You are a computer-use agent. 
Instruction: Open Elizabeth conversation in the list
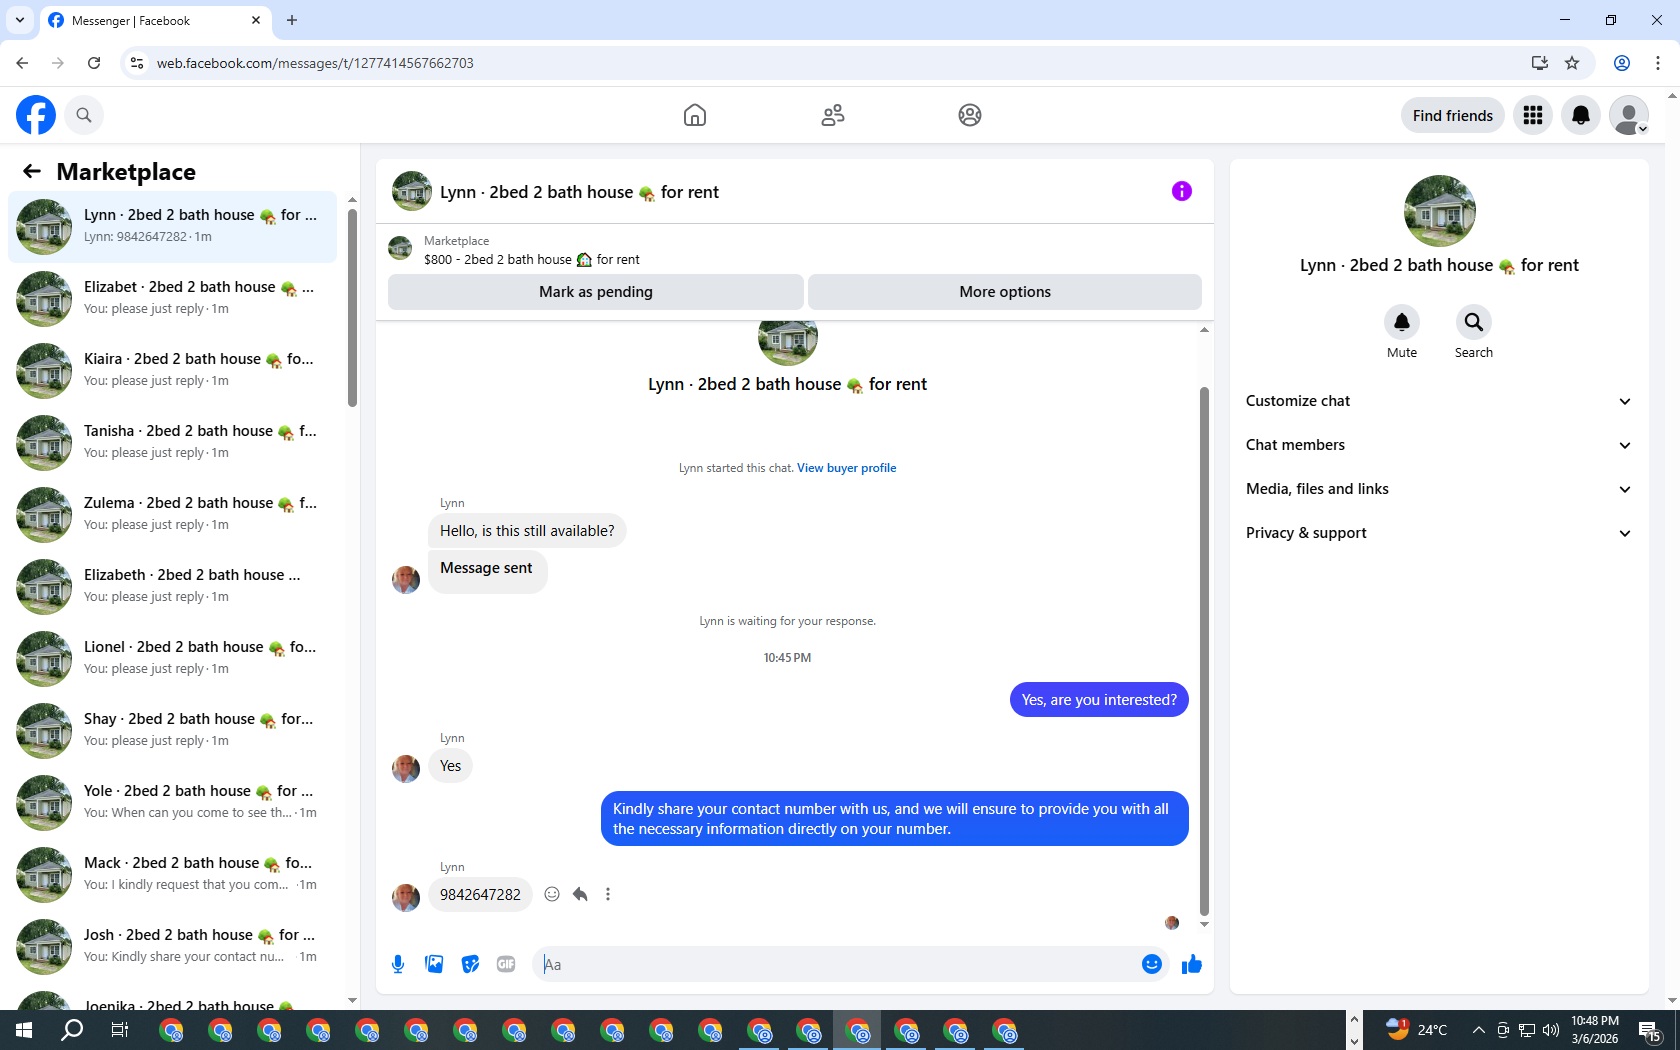[x=172, y=587]
